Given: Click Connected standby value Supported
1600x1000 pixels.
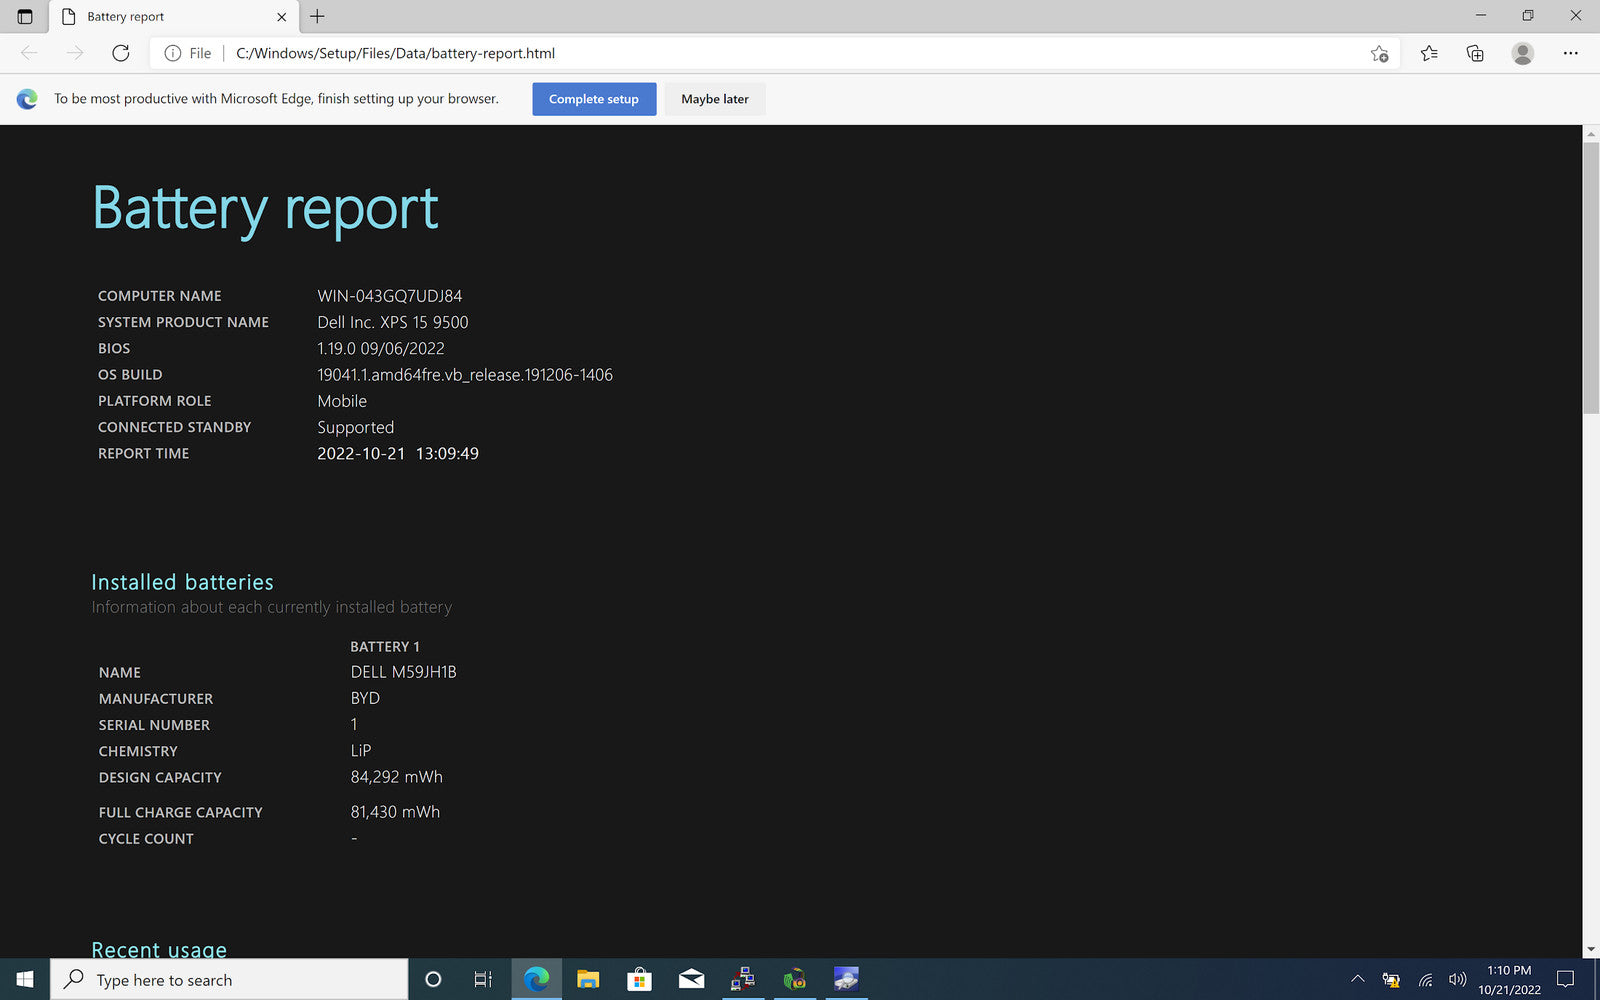Looking at the screenshot, I should tap(356, 427).
